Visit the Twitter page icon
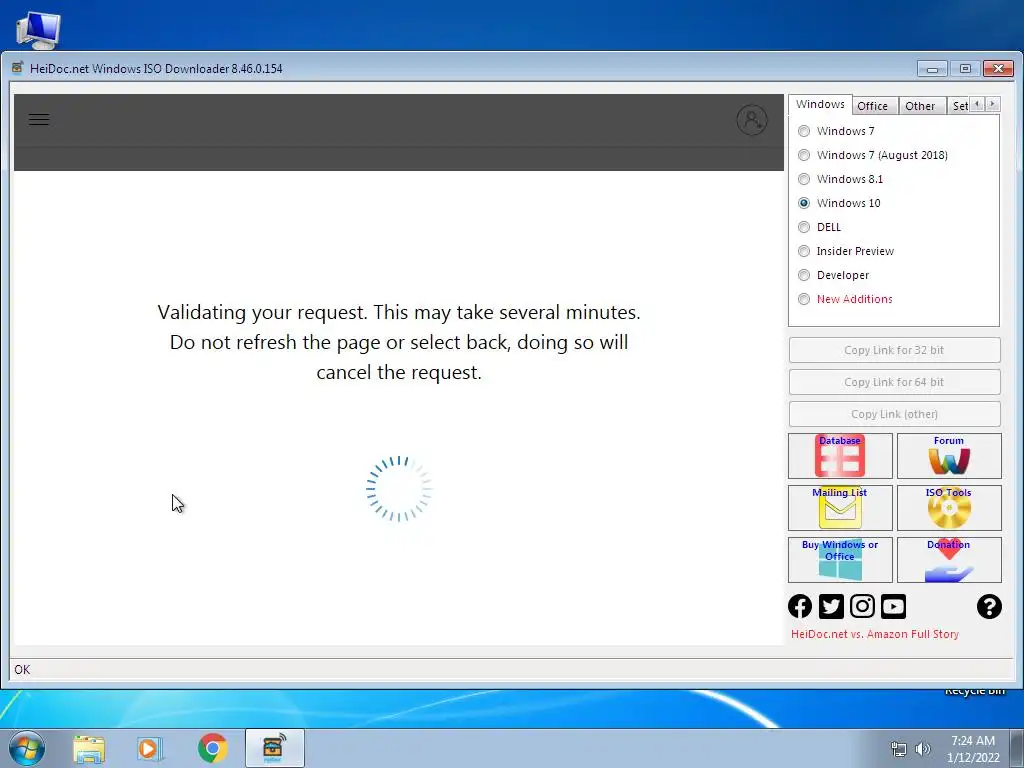The image size is (1024, 768). (831, 607)
